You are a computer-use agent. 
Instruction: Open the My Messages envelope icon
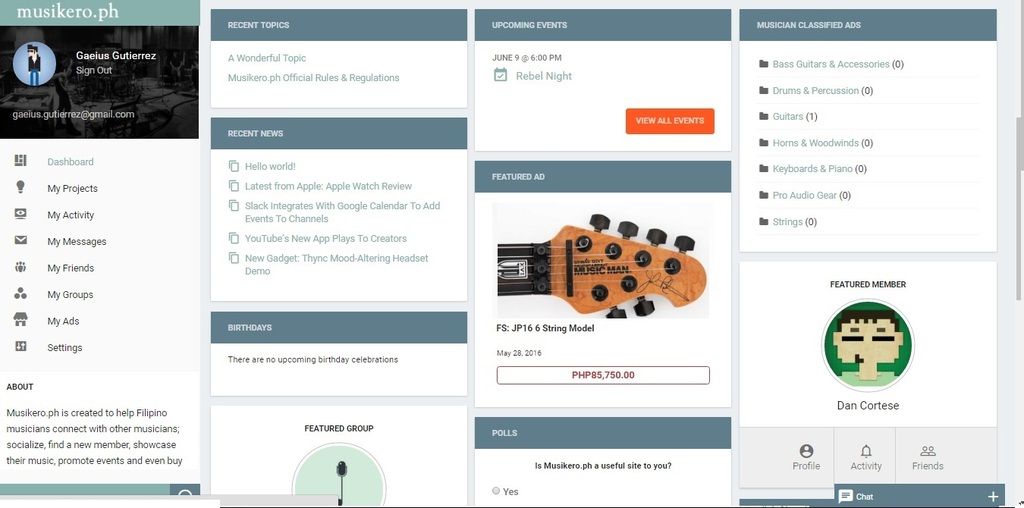coord(20,240)
